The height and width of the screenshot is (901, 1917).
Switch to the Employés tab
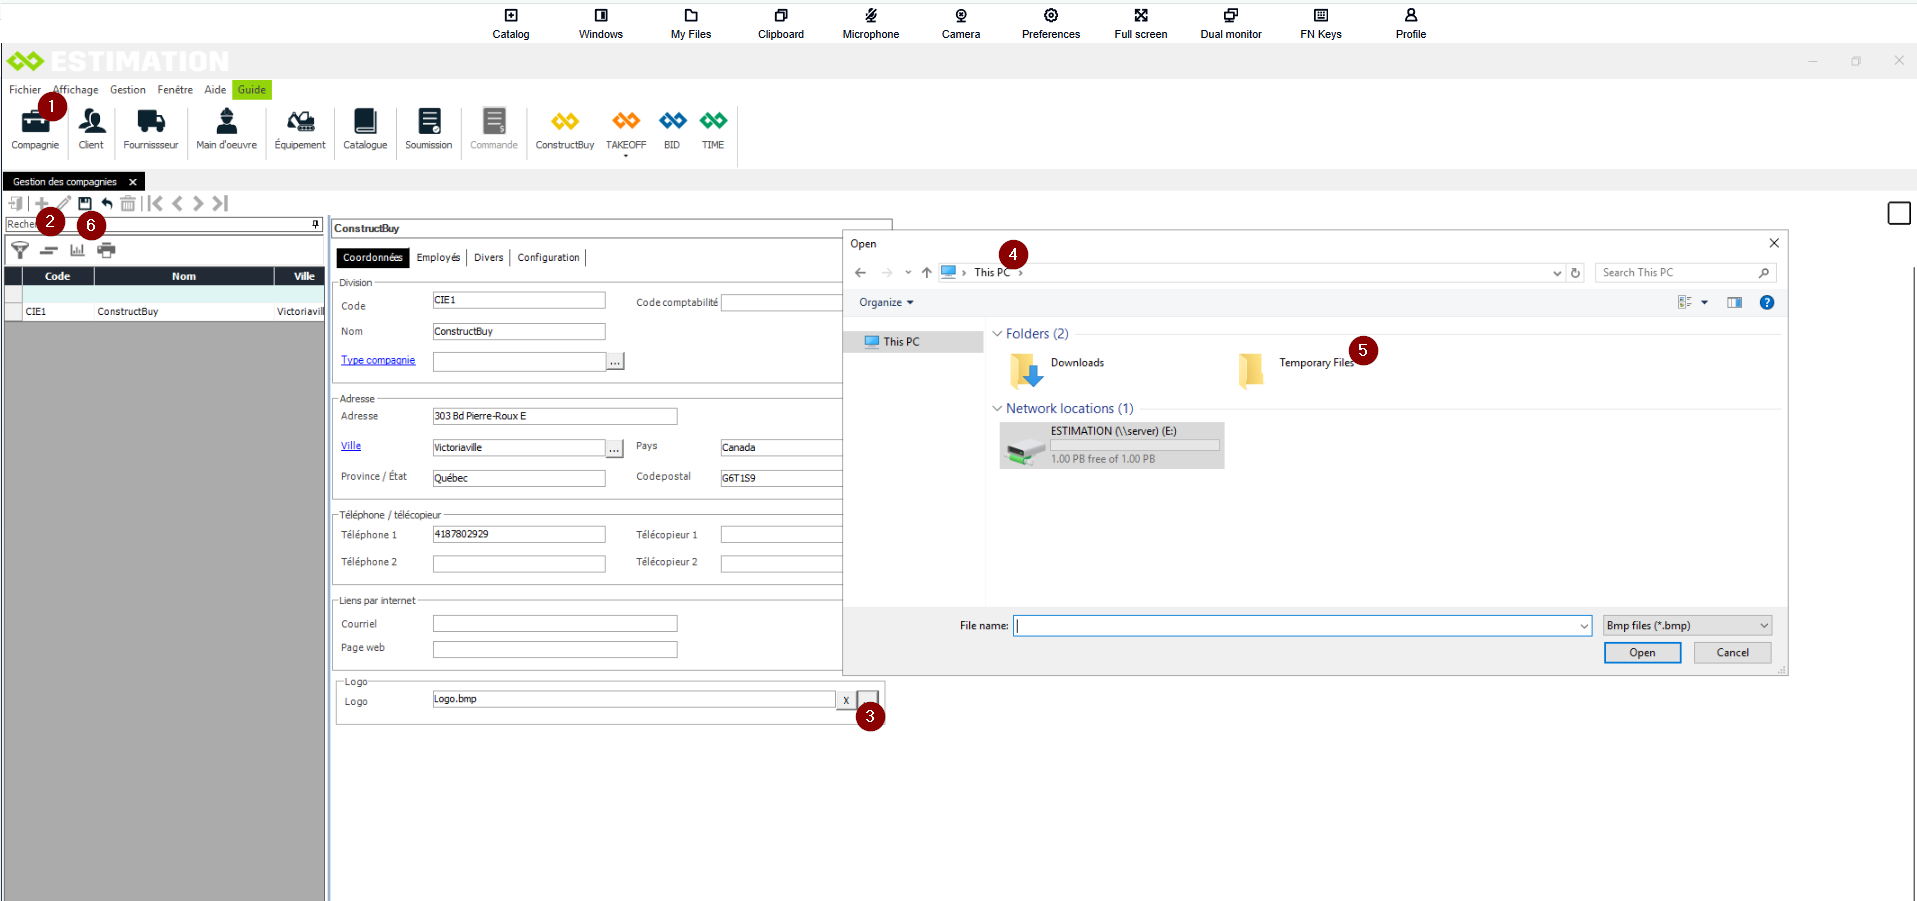438,258
